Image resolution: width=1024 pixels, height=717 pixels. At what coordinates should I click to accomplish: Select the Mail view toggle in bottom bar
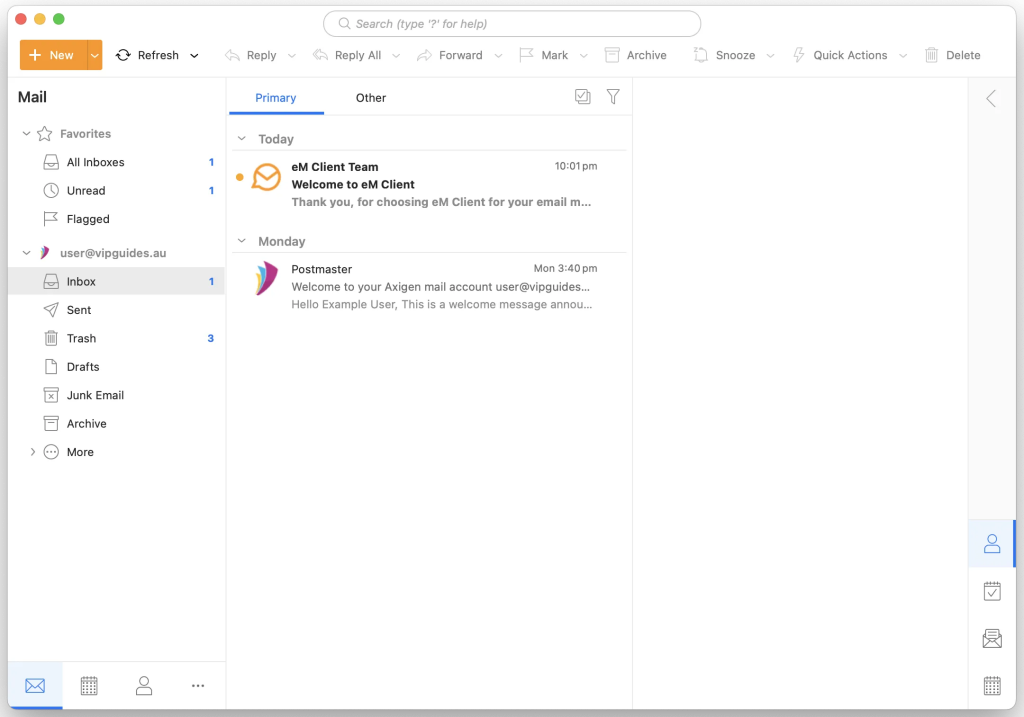click(35, 685)
